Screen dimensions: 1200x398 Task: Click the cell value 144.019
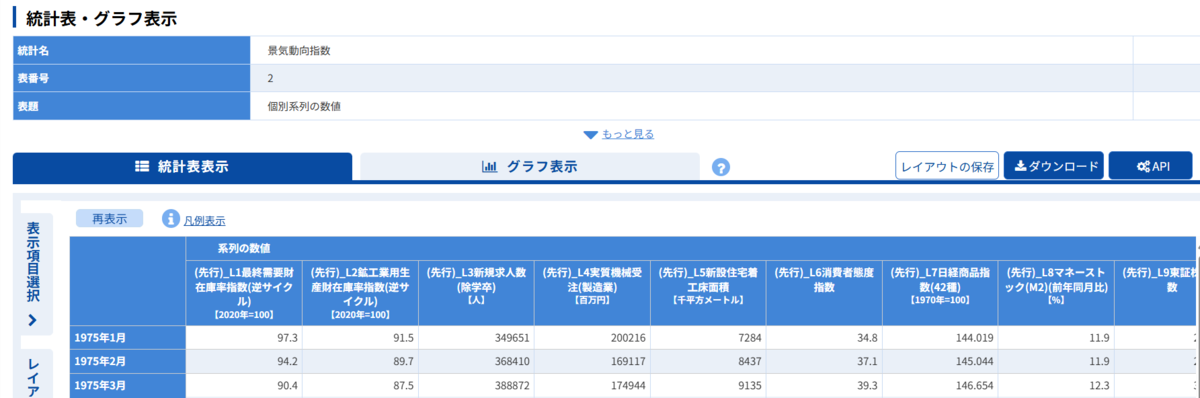(973, 338)
